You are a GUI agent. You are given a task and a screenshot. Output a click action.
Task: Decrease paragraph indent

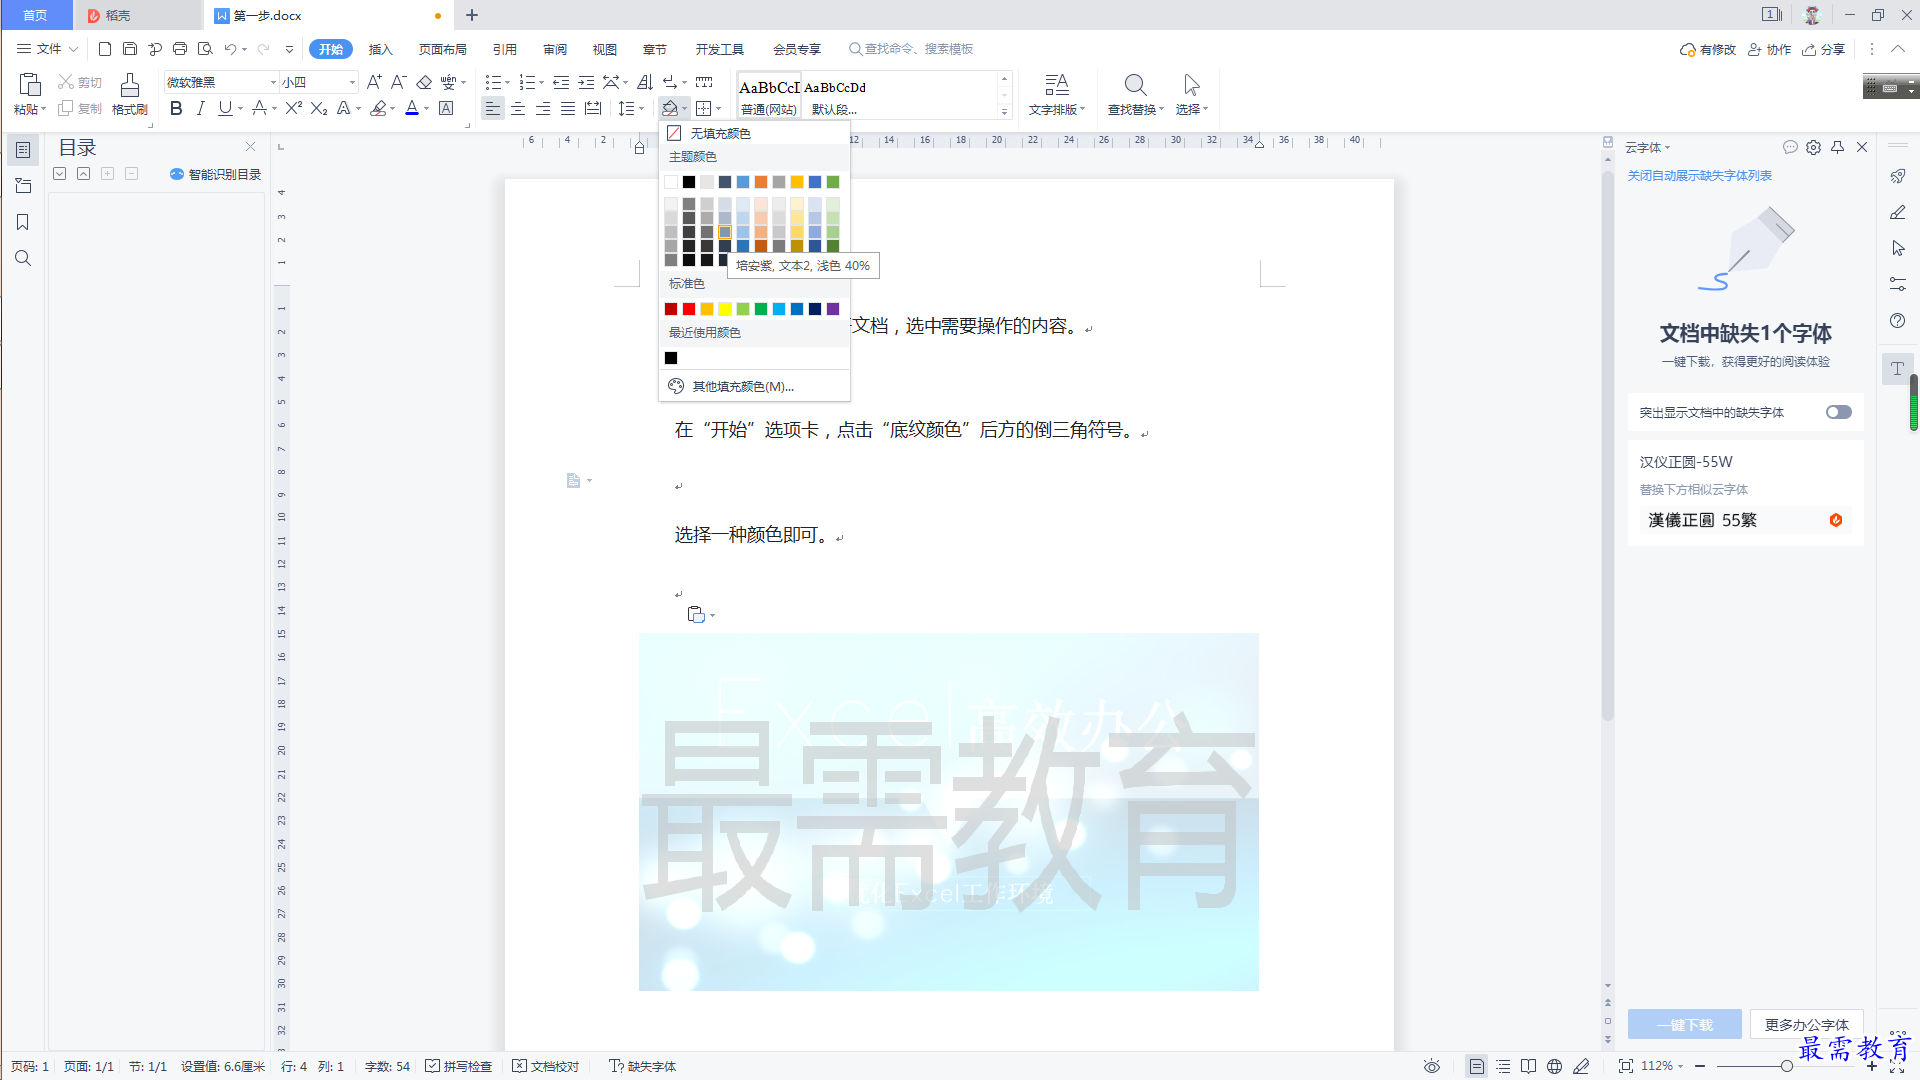[x=561, y=82]
